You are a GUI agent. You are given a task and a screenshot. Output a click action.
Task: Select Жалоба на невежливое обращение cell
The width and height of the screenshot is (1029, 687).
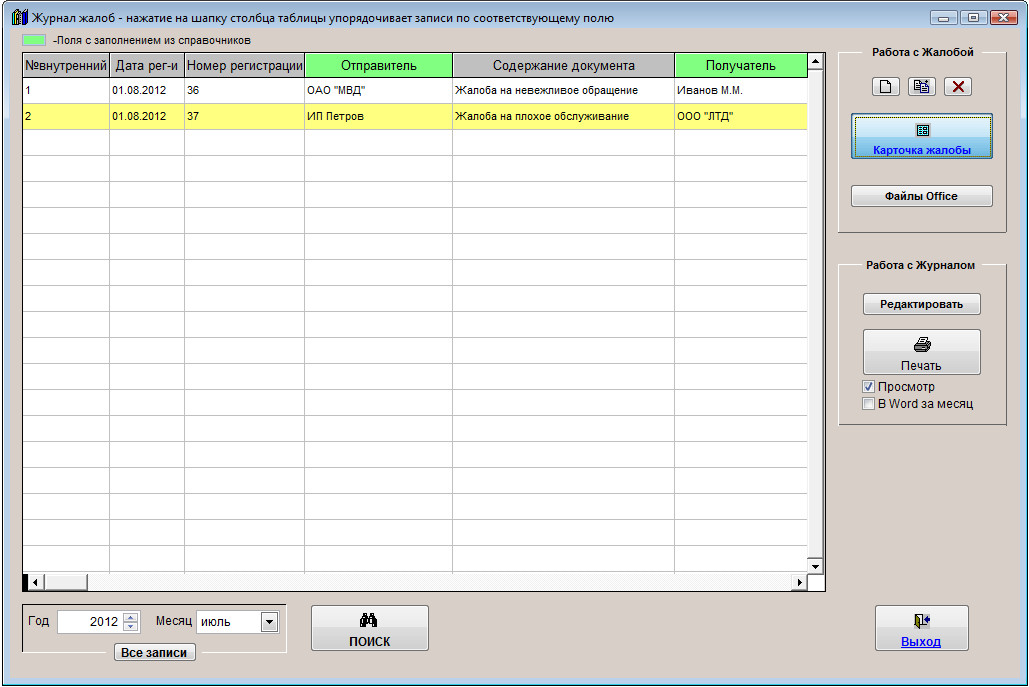pos(564,91)
